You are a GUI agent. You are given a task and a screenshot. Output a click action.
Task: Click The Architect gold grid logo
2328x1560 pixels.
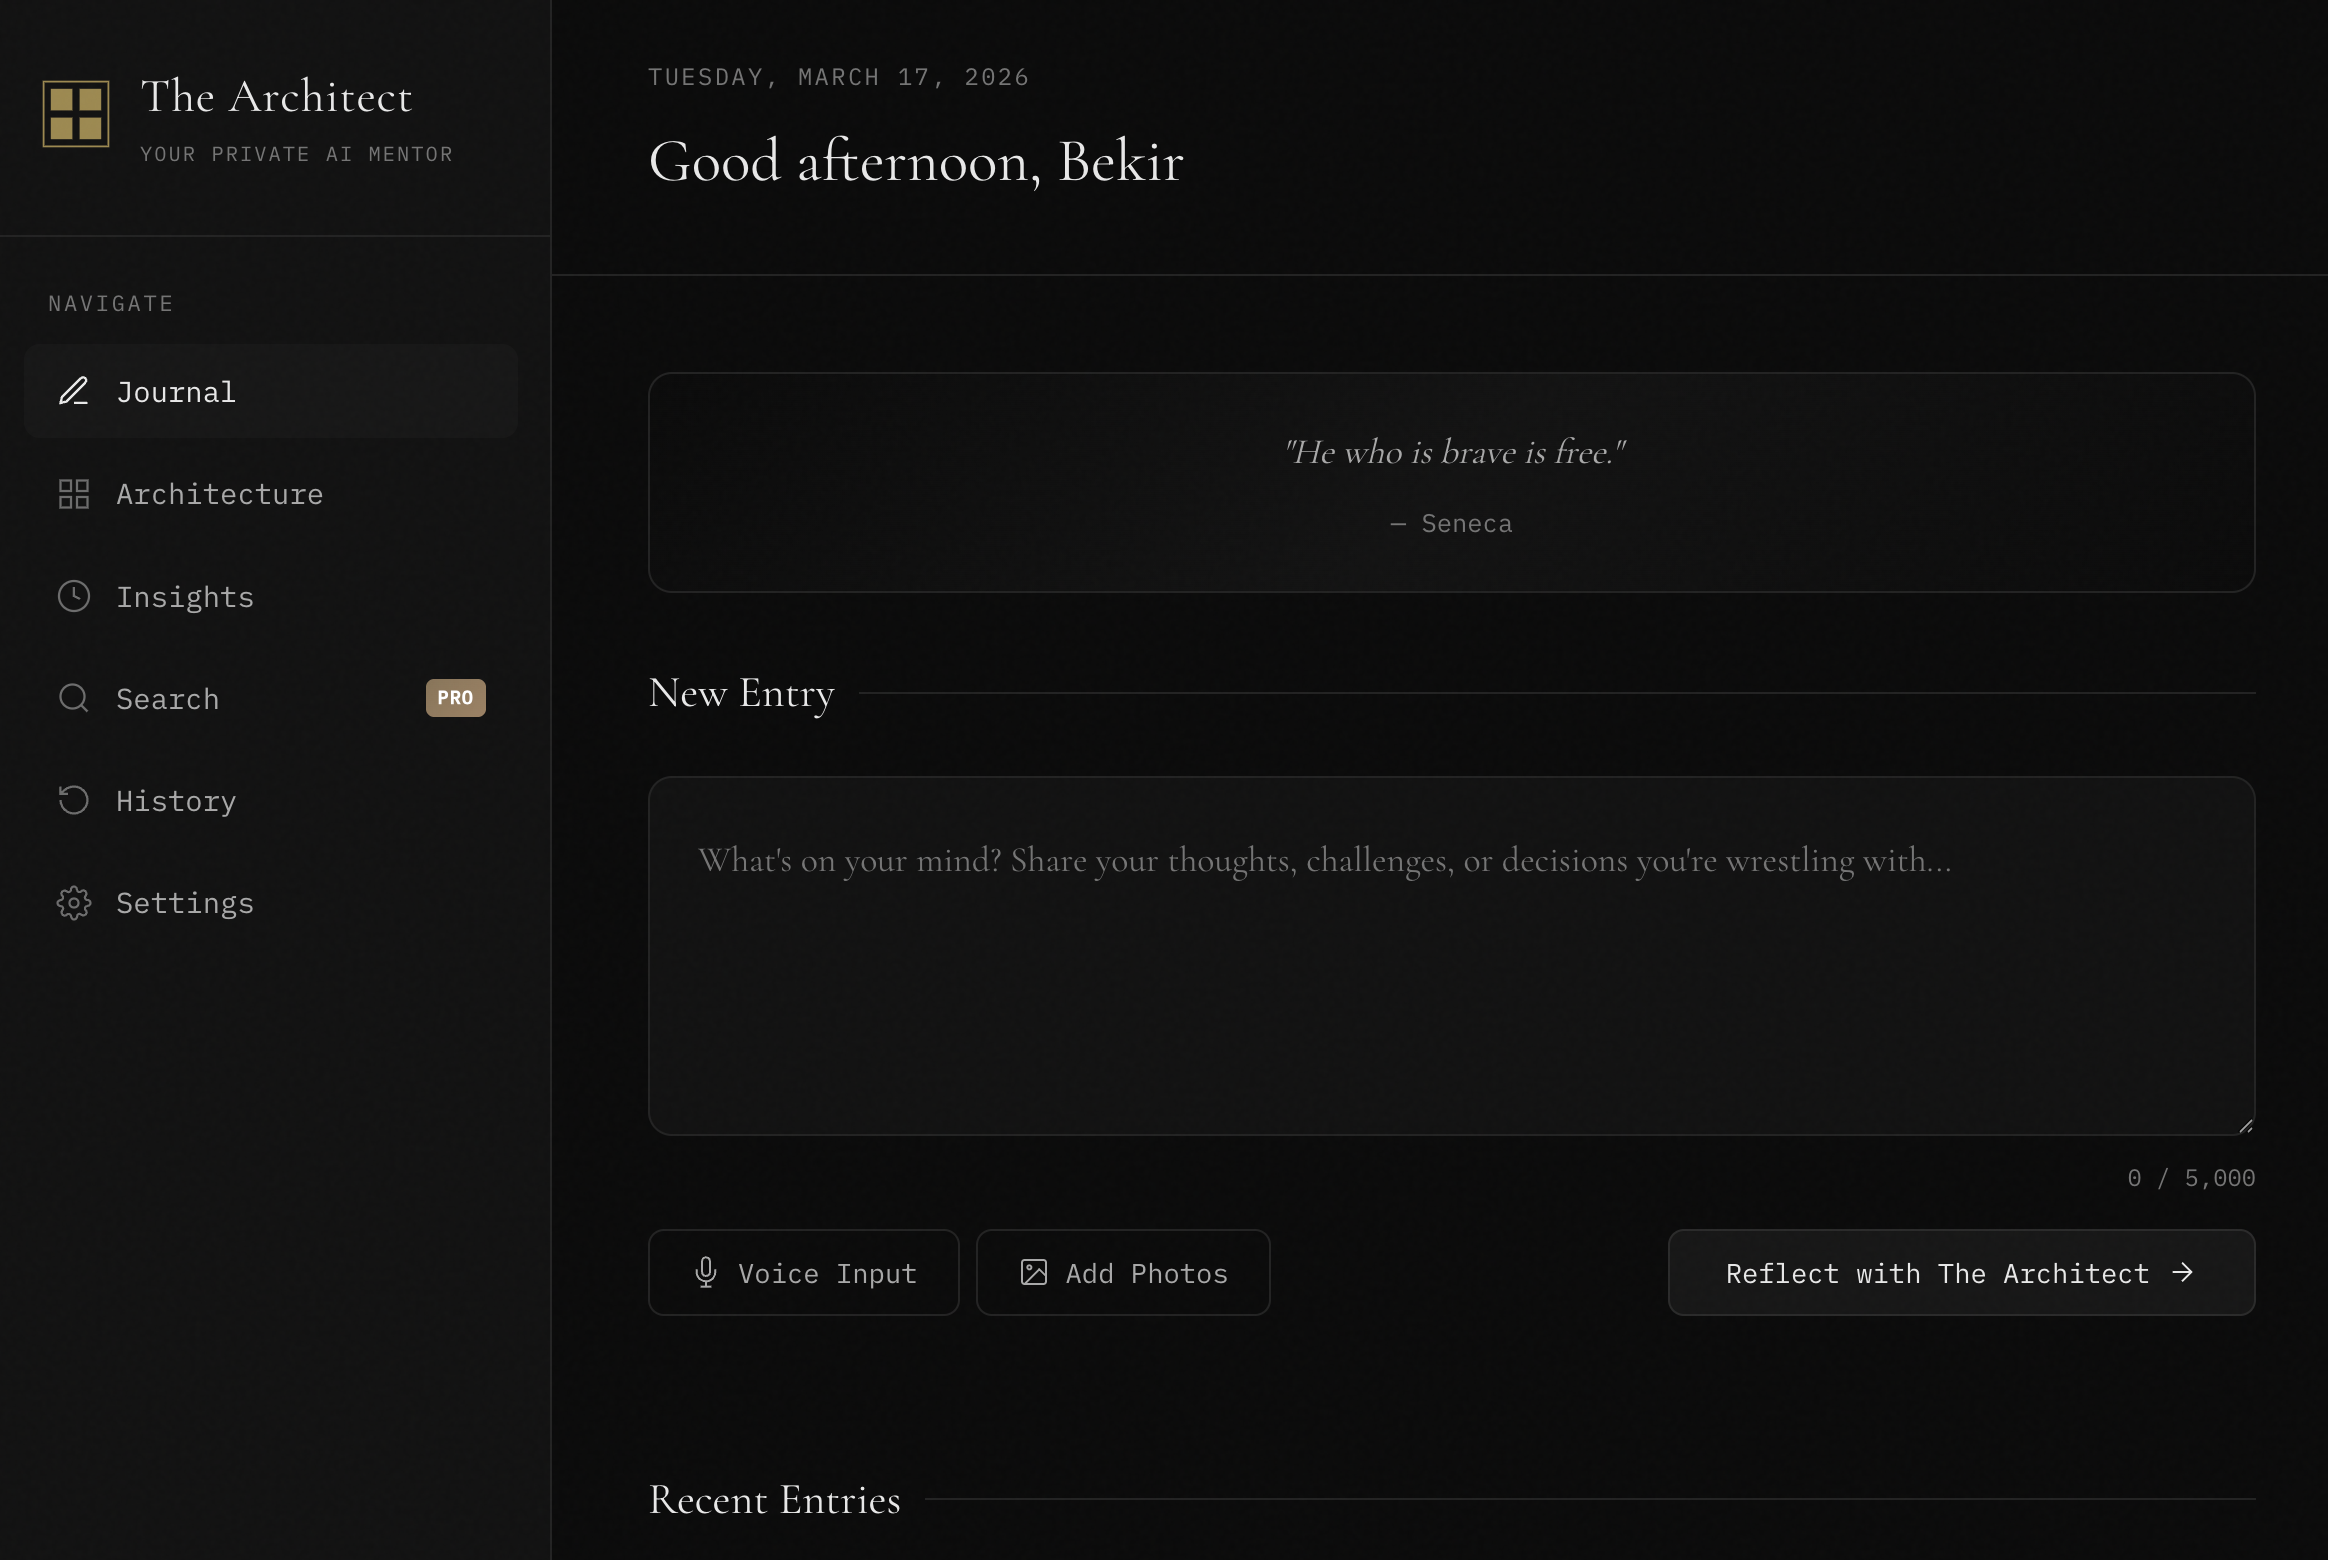(76, 114)
